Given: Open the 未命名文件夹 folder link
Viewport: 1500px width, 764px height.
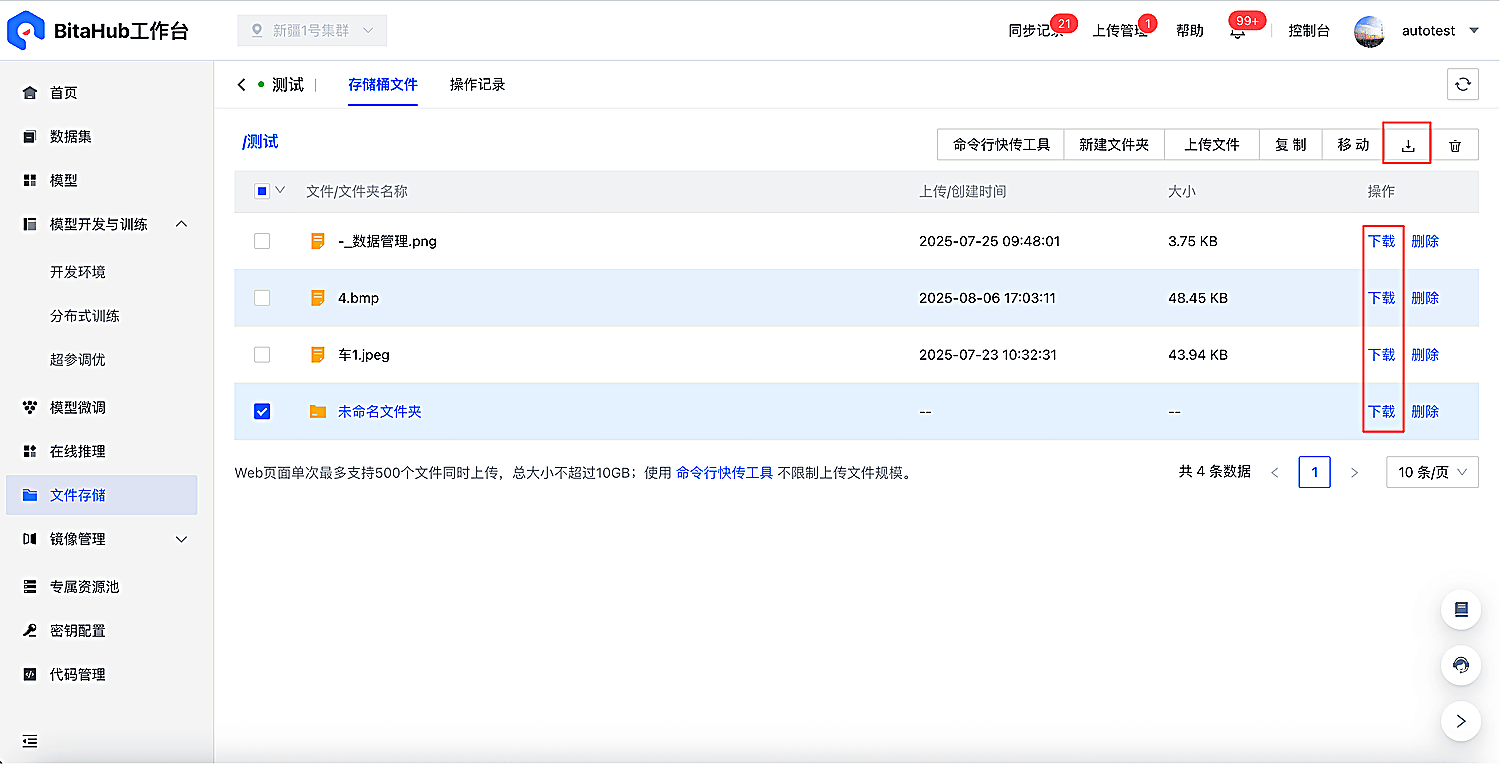Looking at the screenshot, I should [379, 411].
